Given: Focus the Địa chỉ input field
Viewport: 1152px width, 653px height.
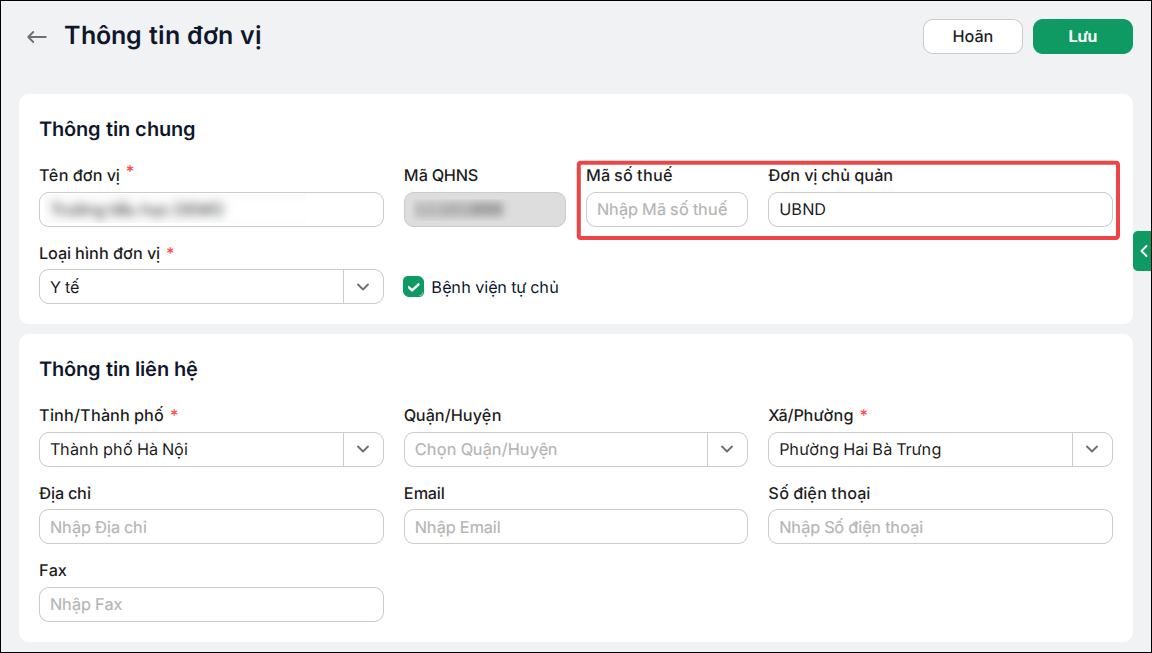Looking at the screenshot, I should [x=212, y=527].
